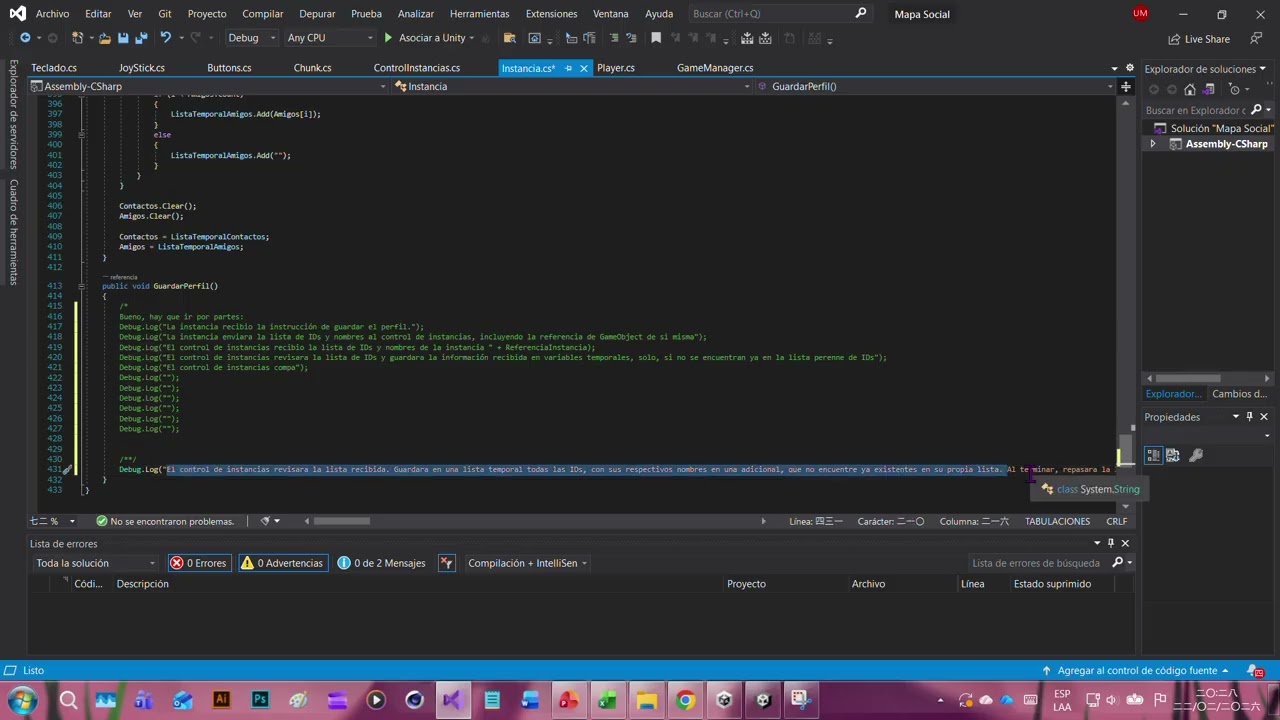This screenshot has height=720, width=1280.
Task: Toggle auto-hide pin of Propiedades panel
Action: [1249, 417]
